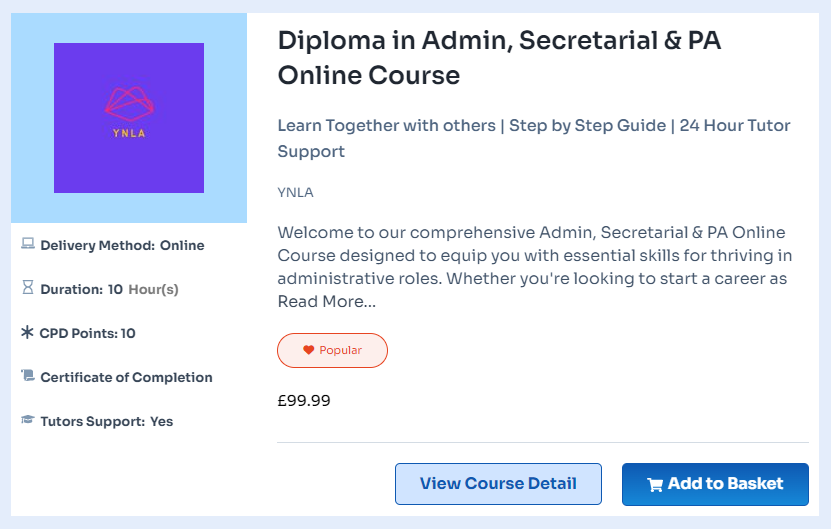The image size is (831, 529).
Task: Click the Tutors Support: Yes label
Action: (107, 421)
